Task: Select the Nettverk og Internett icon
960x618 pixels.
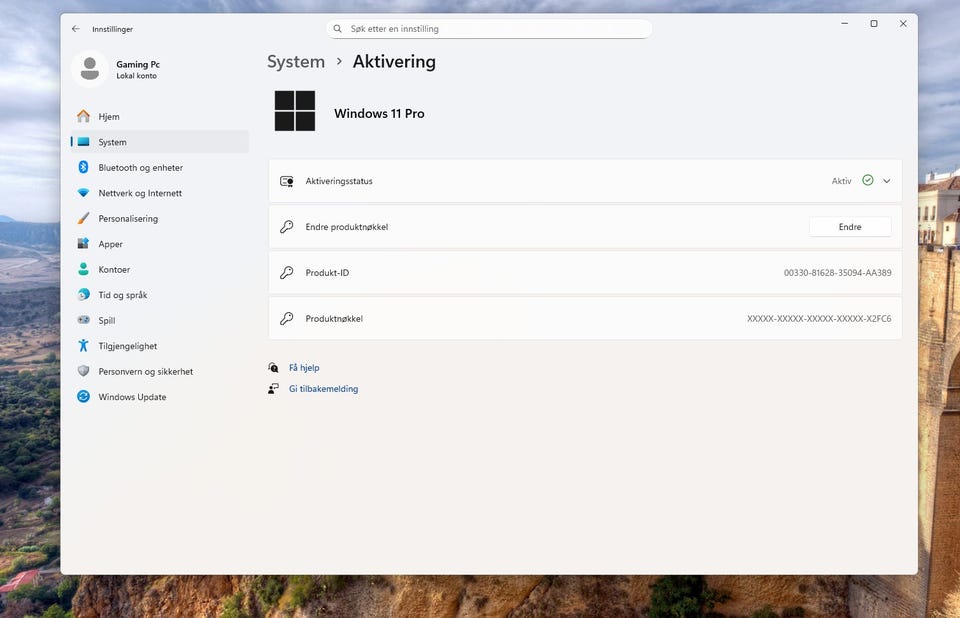Action: 84,193
